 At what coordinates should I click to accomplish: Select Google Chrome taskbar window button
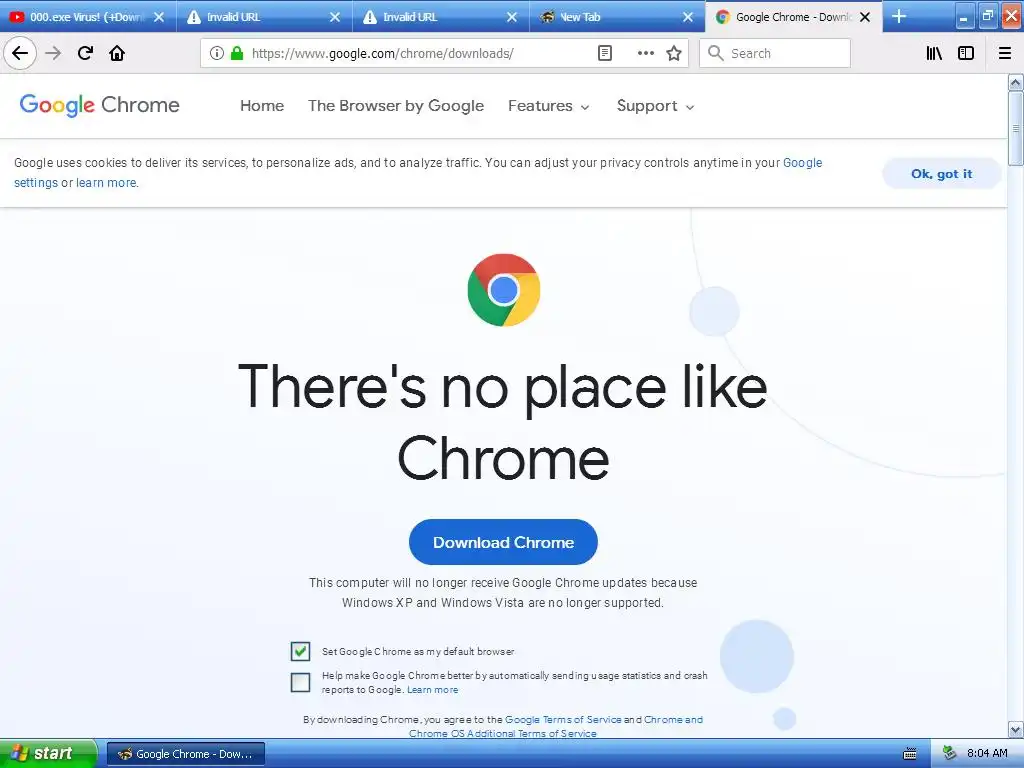pos(186,754)
